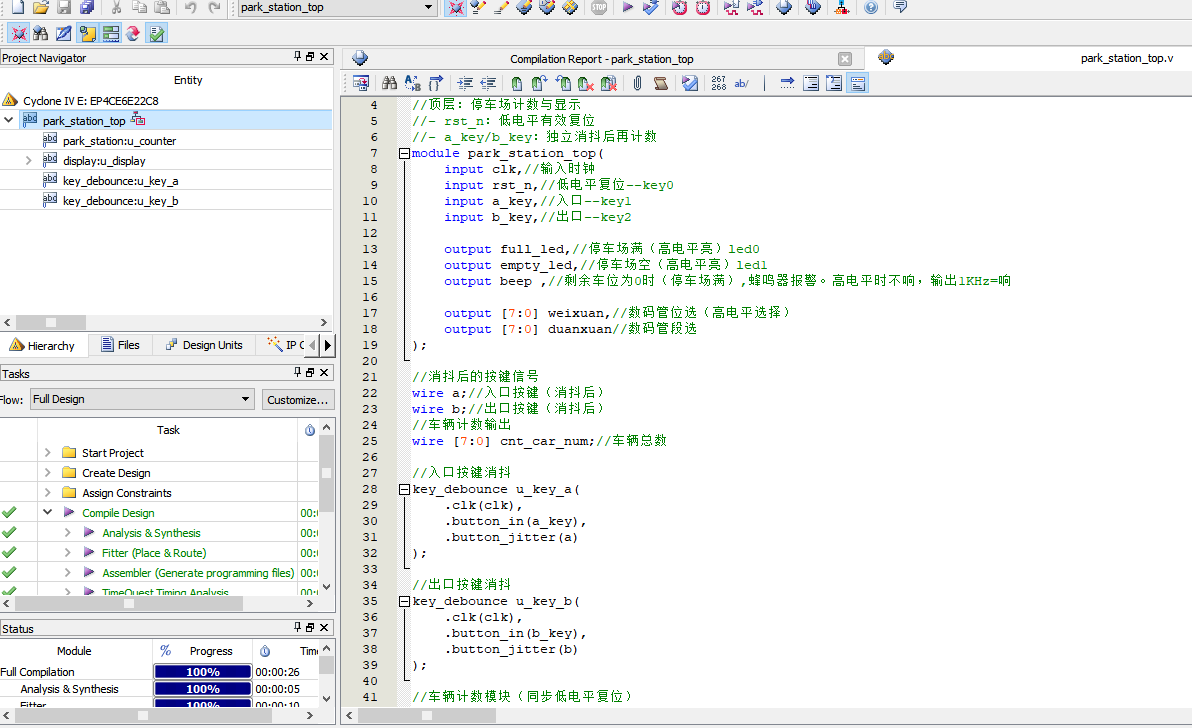
Task: Collapse the Compile Design task
Action: (47, 512)
